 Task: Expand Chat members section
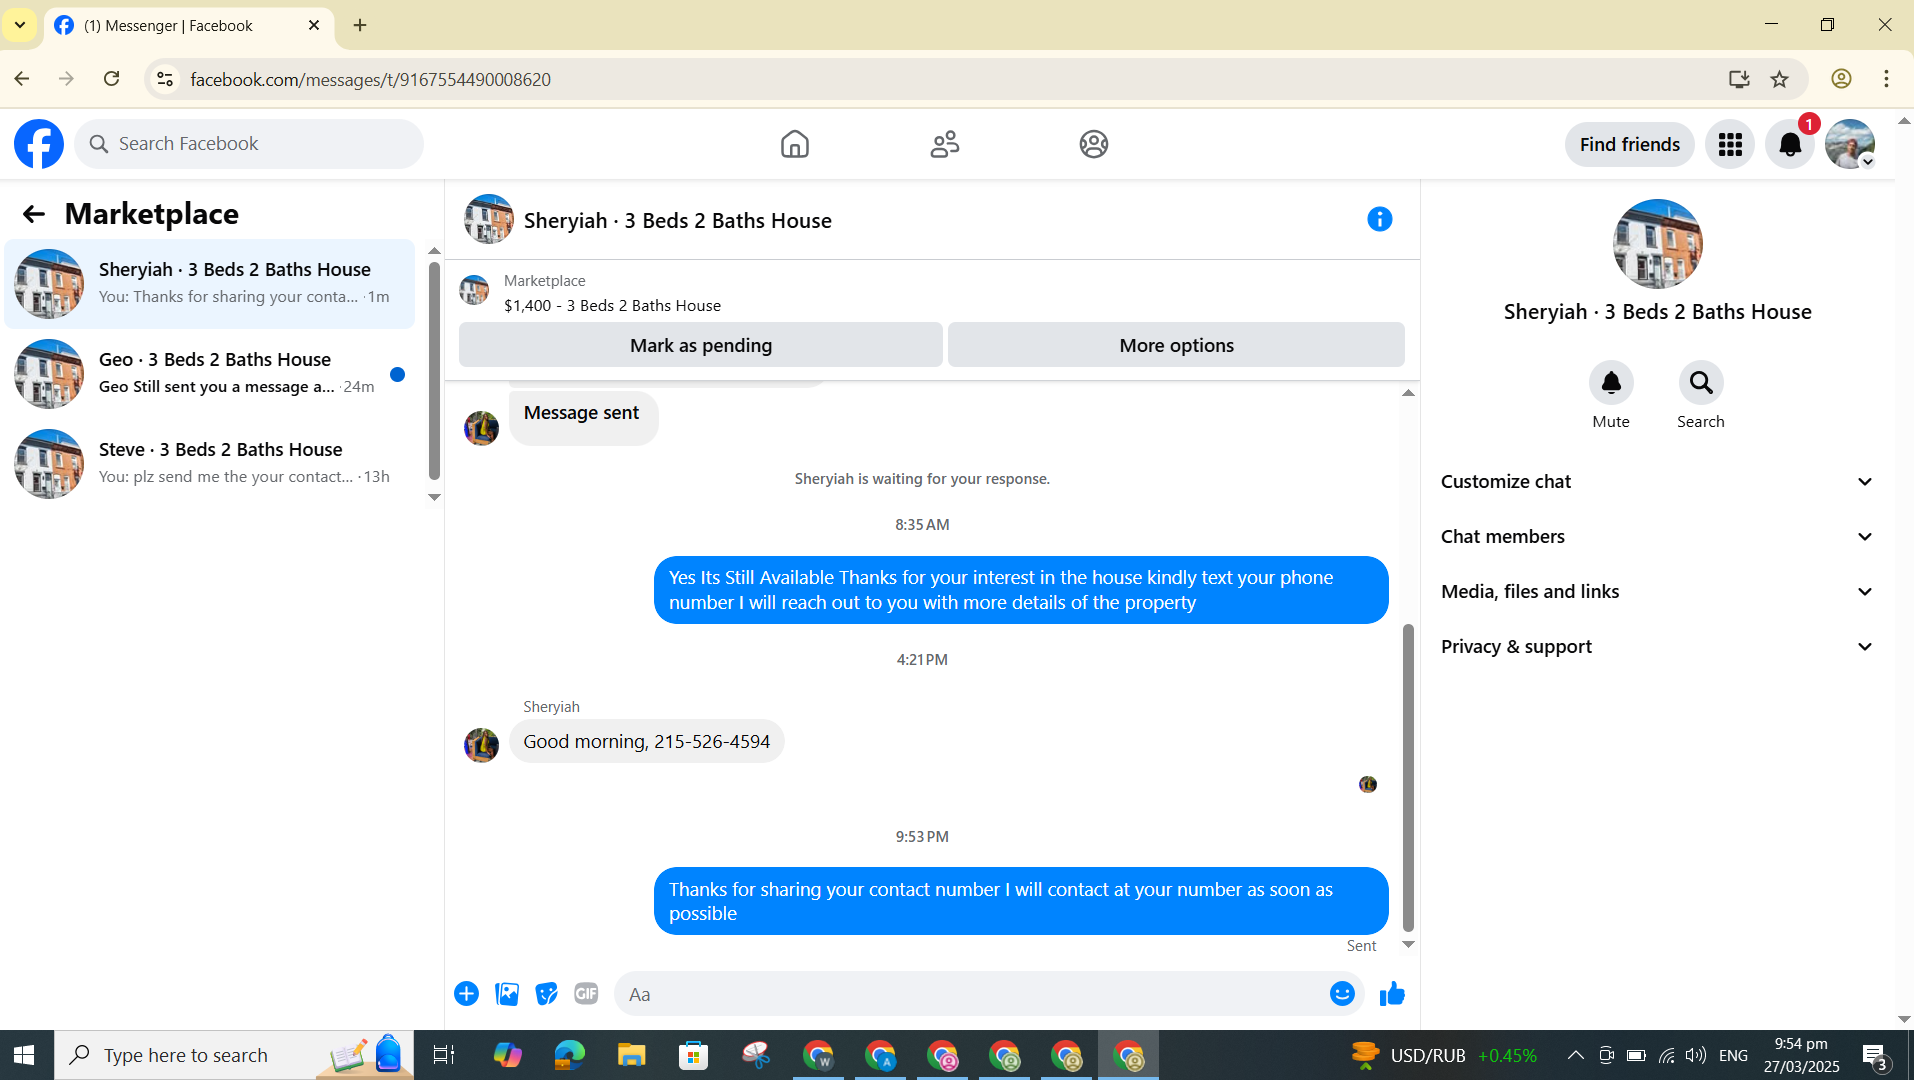pos(1657,536)
